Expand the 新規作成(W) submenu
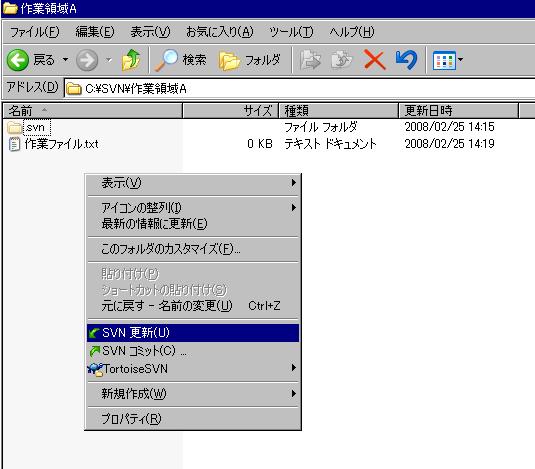This screenshot has width=535, height=469. pos(193,394)
